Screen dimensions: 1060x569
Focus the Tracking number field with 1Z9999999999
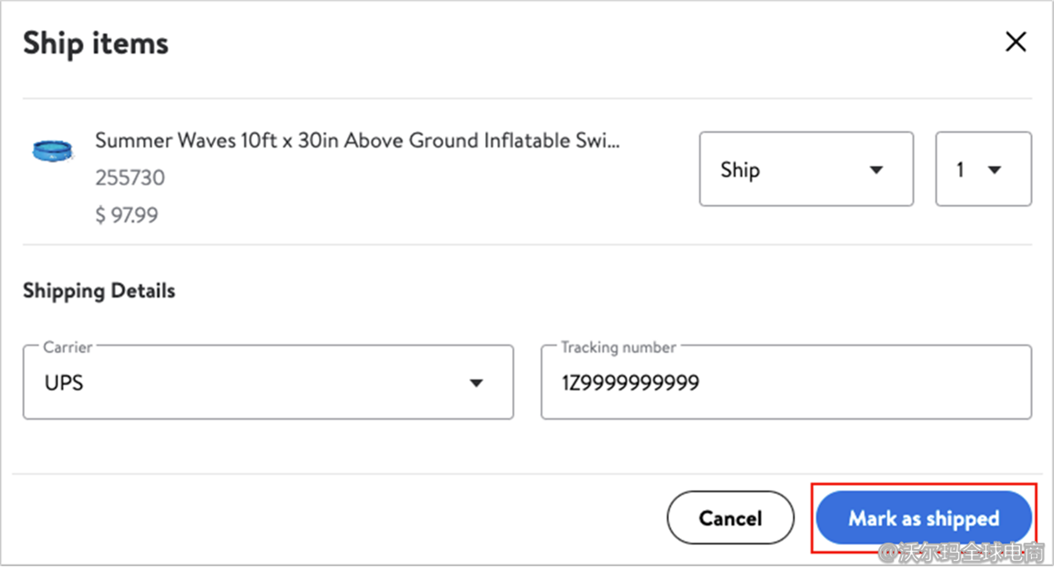point(785,382)
